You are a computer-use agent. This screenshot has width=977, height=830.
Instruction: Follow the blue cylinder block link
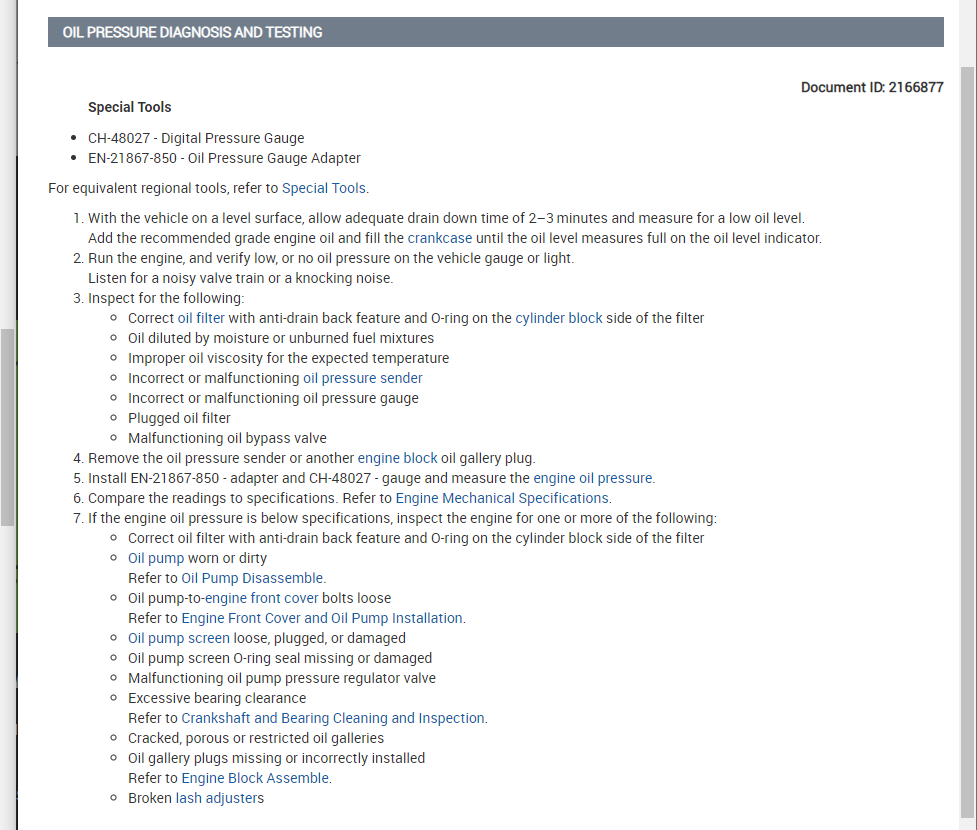coord(558,318)
